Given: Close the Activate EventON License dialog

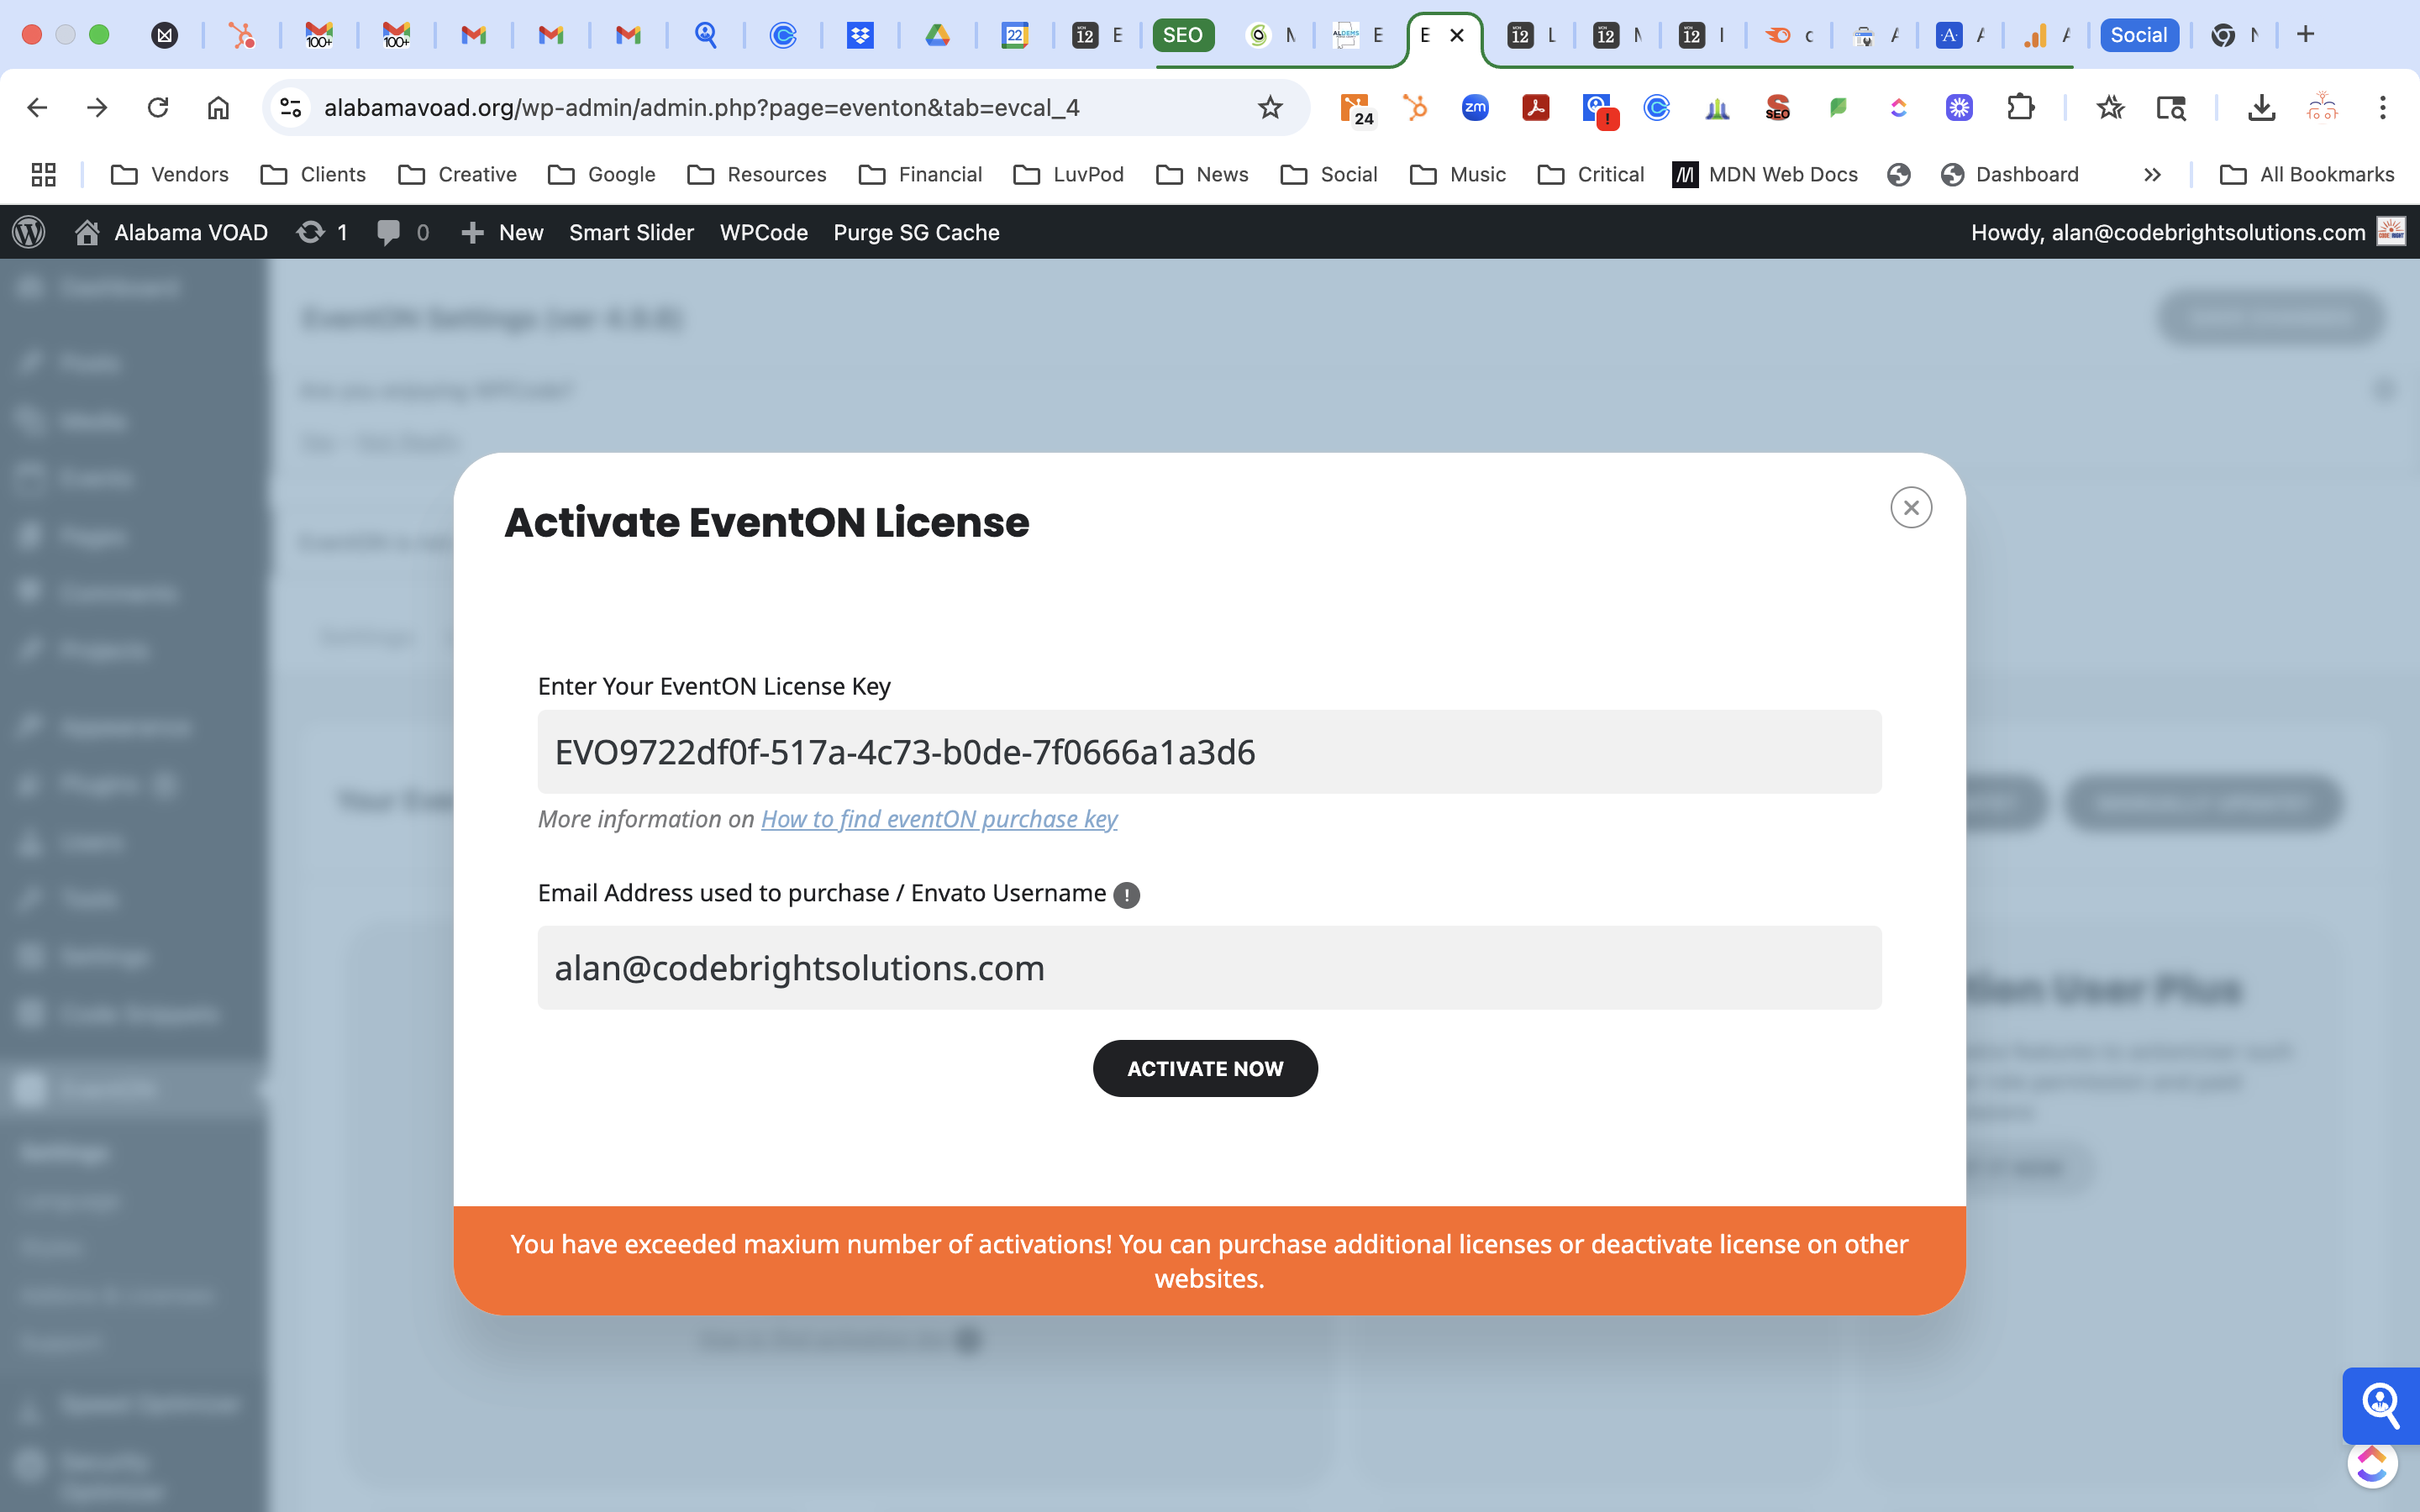Looking at the screenshot, I should pyautogui.click(x=1911, y=508).
